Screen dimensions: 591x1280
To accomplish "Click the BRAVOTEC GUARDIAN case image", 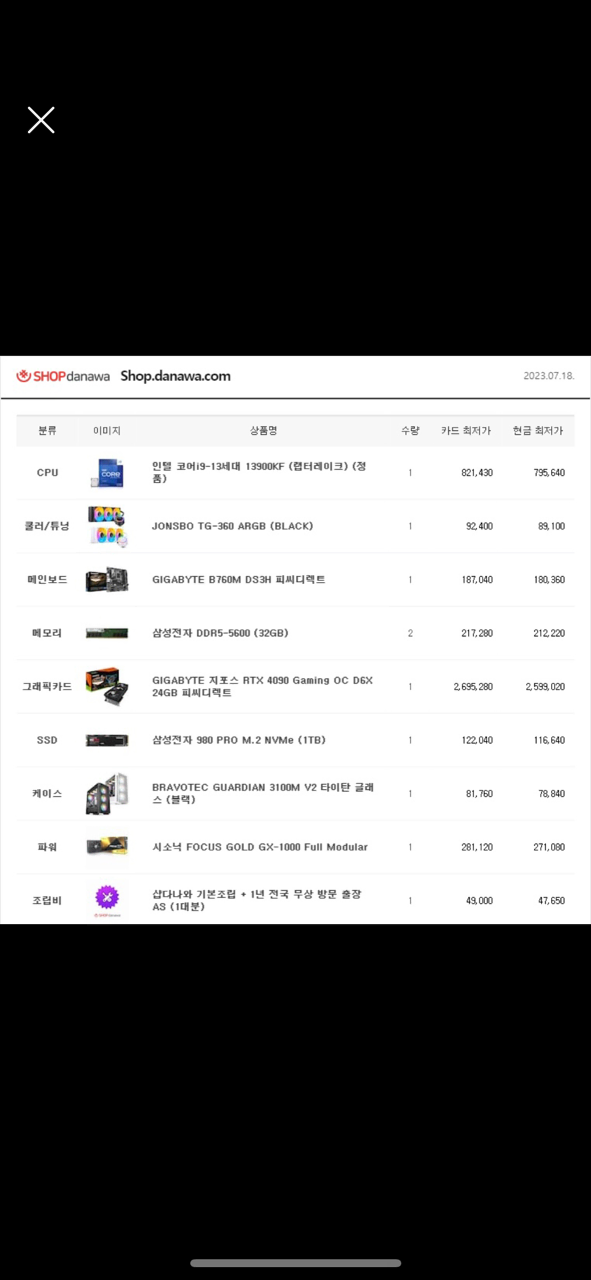I will [106, 794].
